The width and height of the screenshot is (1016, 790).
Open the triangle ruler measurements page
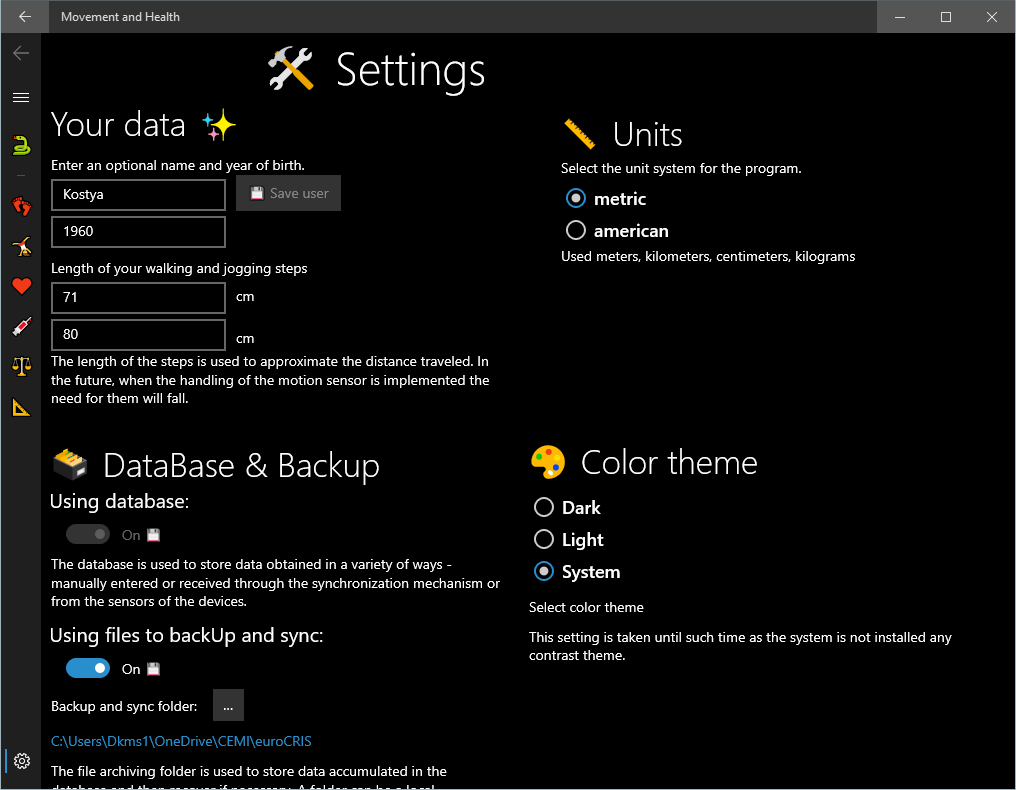(x=21, y=407)
